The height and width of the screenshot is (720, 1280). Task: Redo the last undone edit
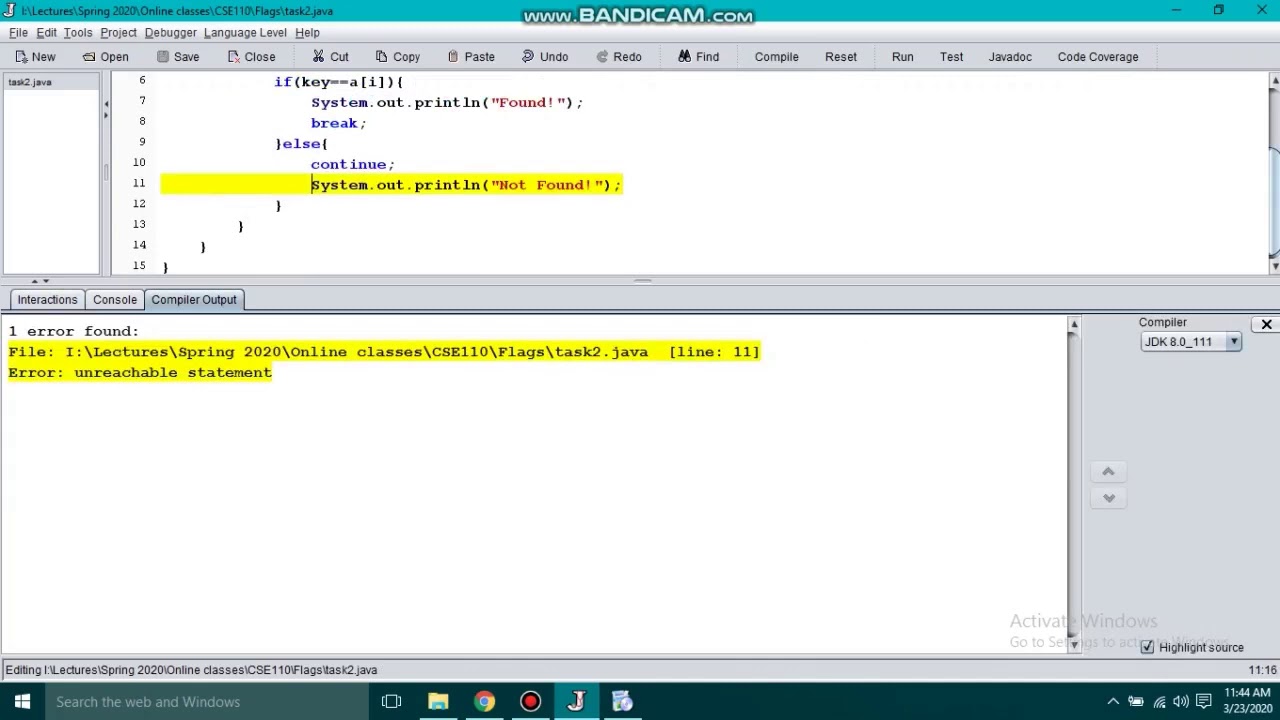(617, 57)
